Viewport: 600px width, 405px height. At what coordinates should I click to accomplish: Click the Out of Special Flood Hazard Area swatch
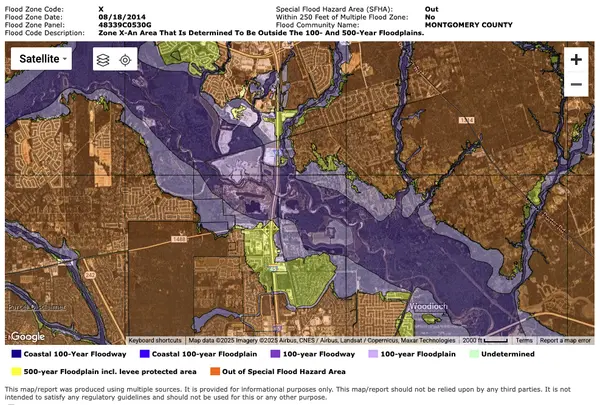[x=215, y=371]
